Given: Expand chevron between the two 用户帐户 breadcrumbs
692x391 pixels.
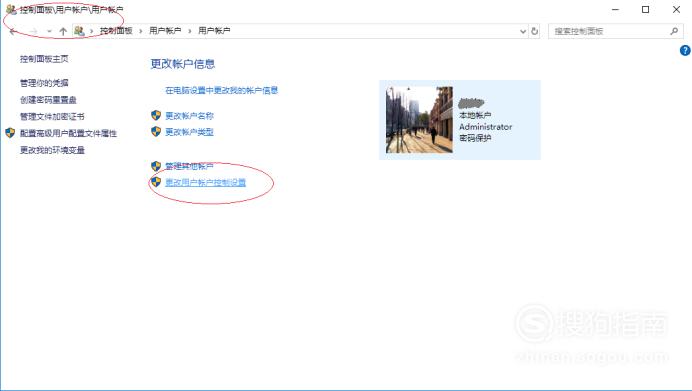Looking at the screenshot, I should click(x=190, y=31).
